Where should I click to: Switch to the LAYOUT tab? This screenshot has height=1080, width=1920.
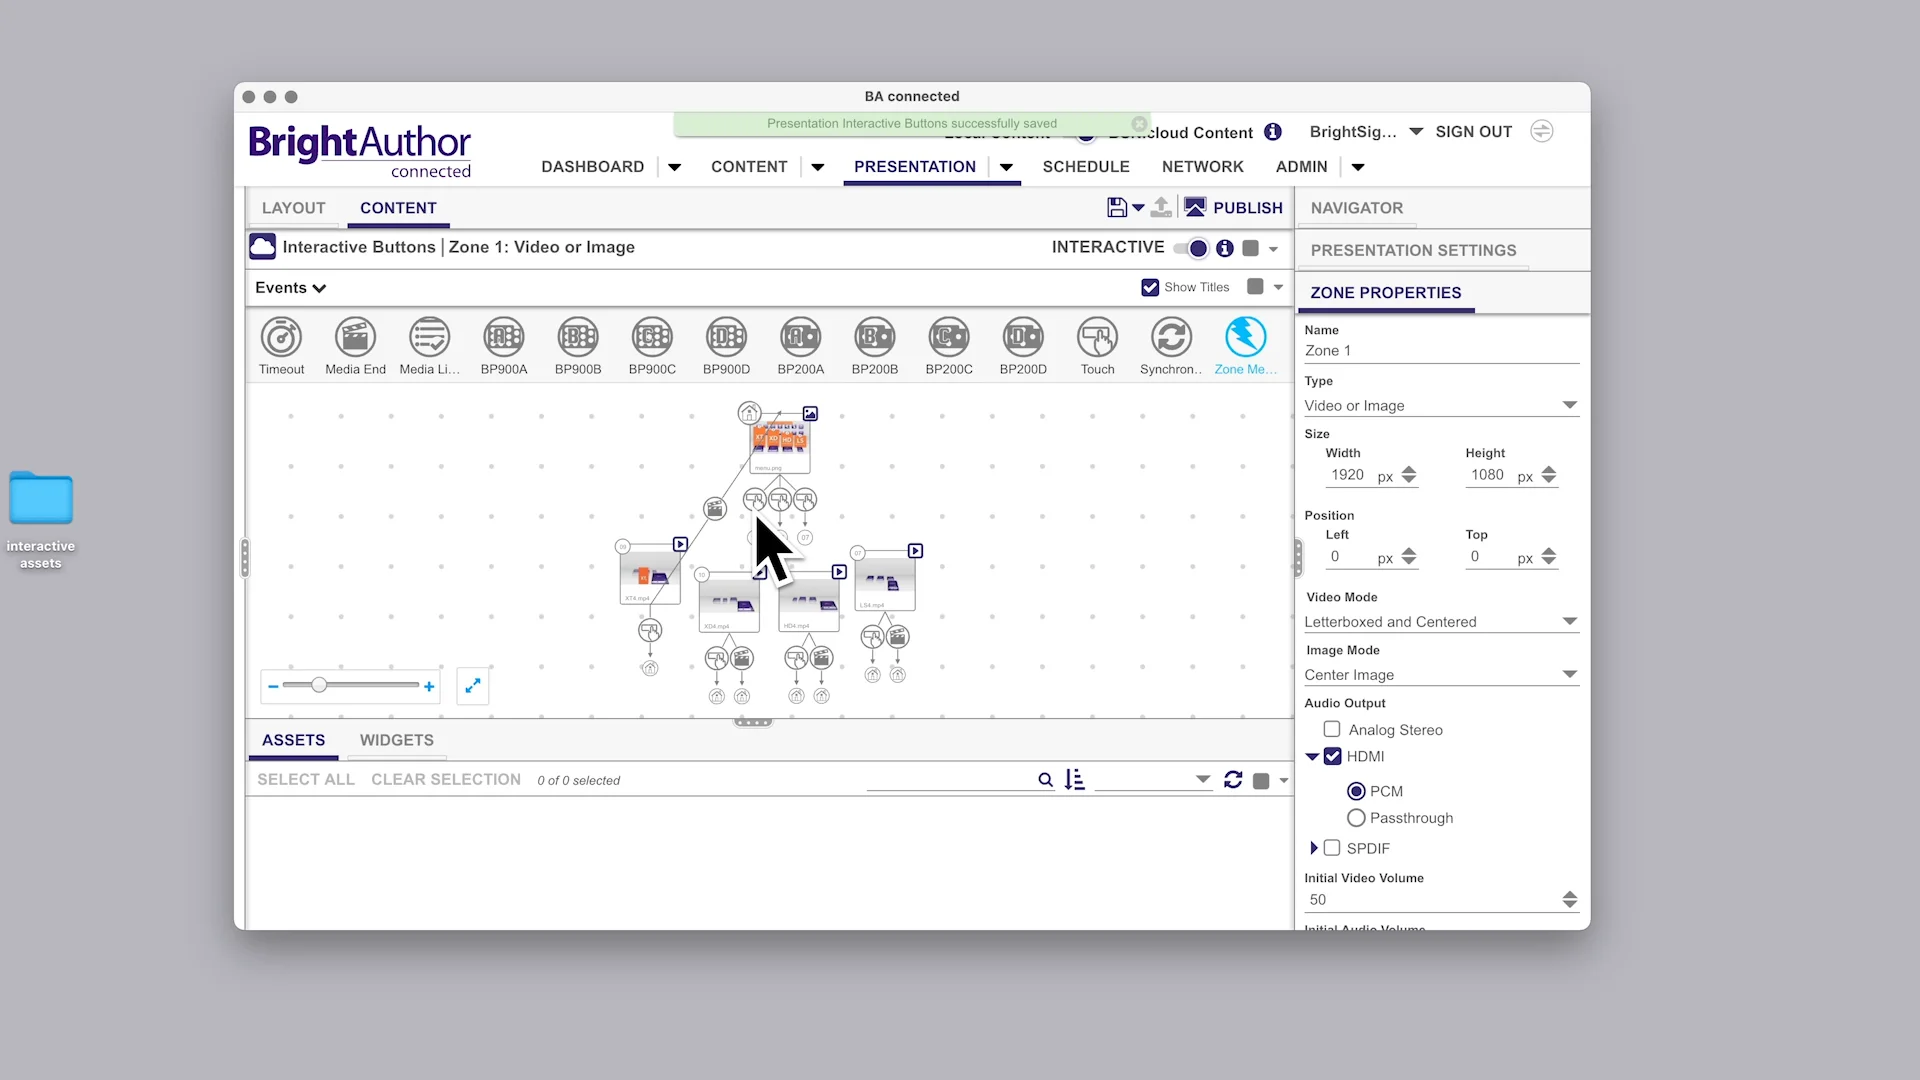coord(294,208)
